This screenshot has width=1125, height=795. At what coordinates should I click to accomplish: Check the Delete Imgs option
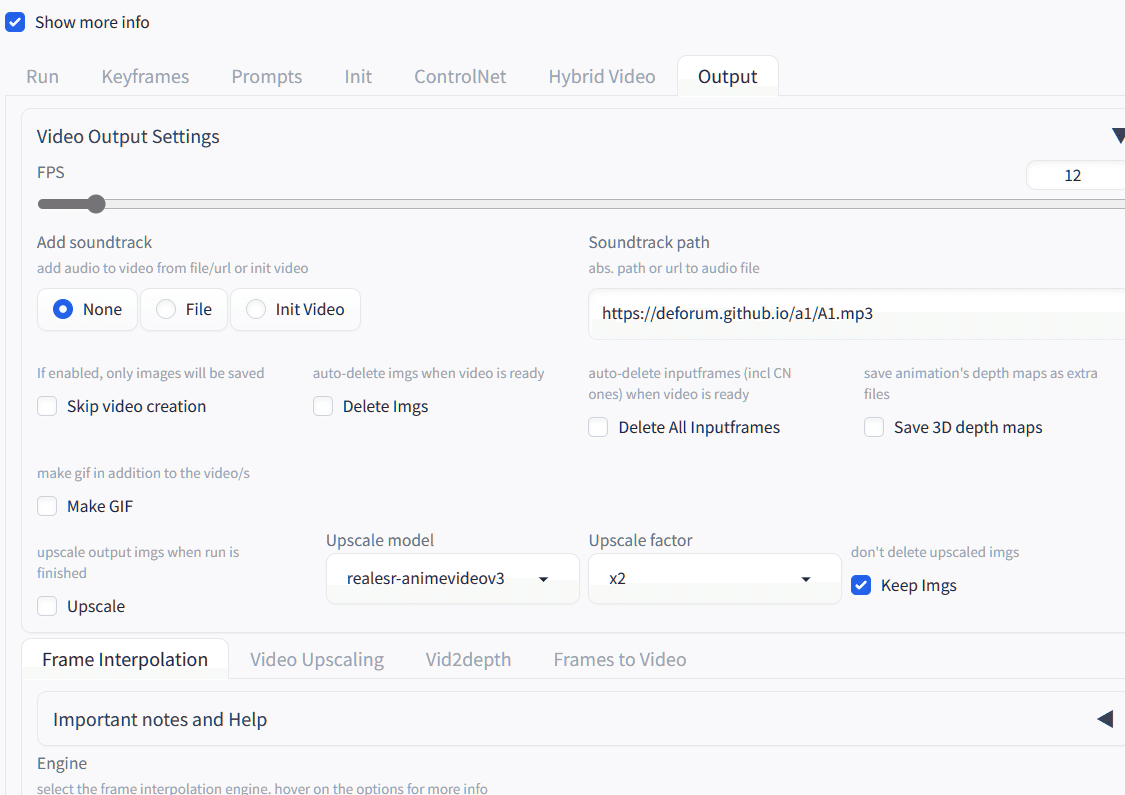(x=323, y=406)
